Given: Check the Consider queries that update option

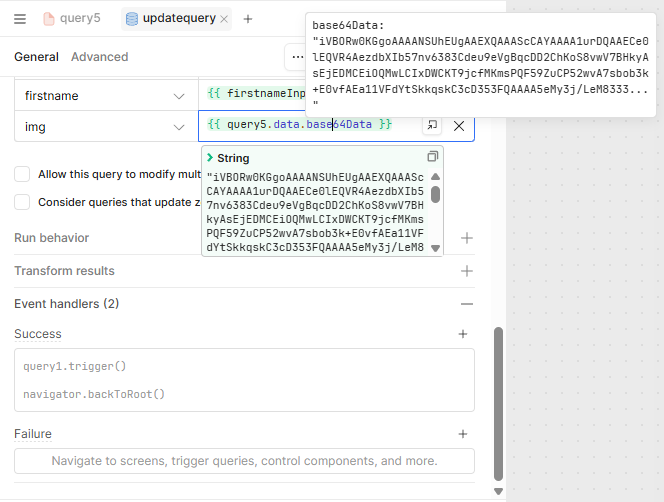Looking at the screenshot, I should (22, 202).
